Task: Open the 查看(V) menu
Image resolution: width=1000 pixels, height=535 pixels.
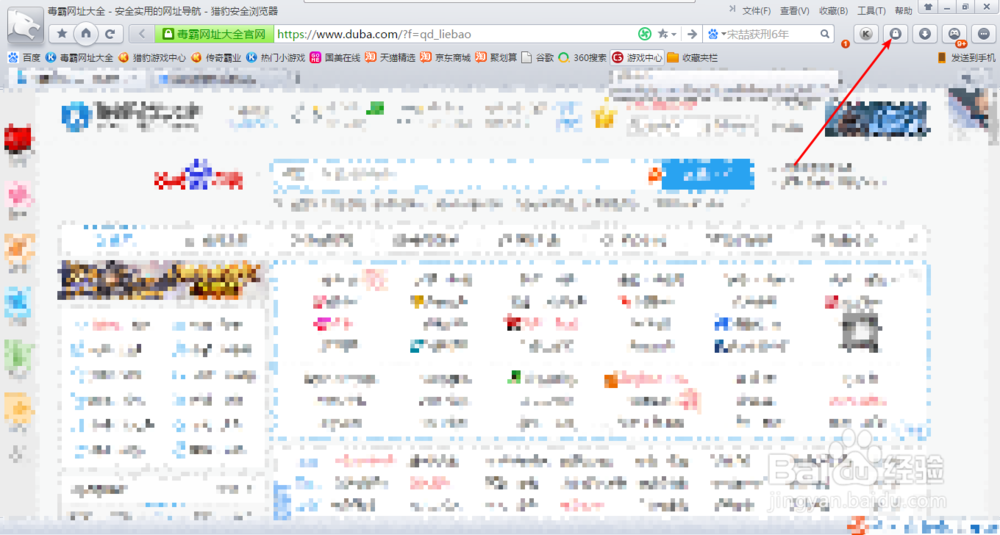Action: [794, 11]
